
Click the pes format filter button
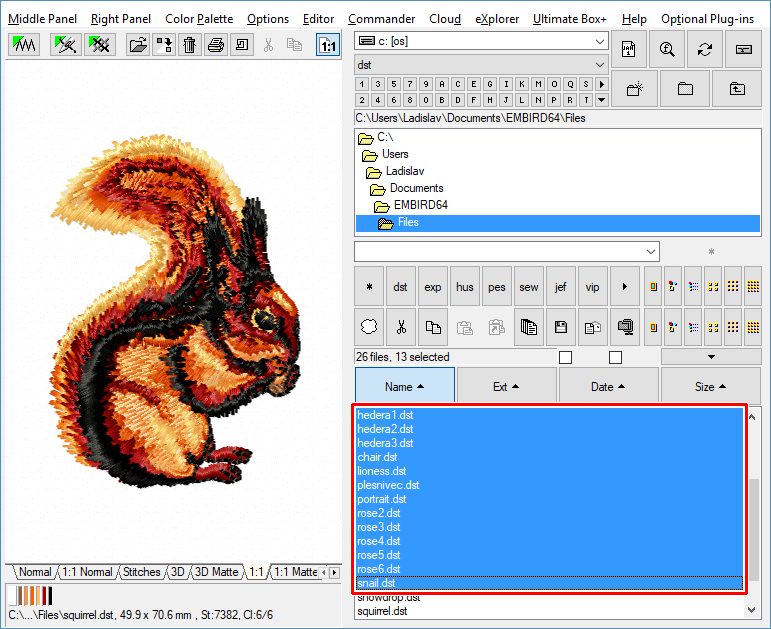pos(497,287)
